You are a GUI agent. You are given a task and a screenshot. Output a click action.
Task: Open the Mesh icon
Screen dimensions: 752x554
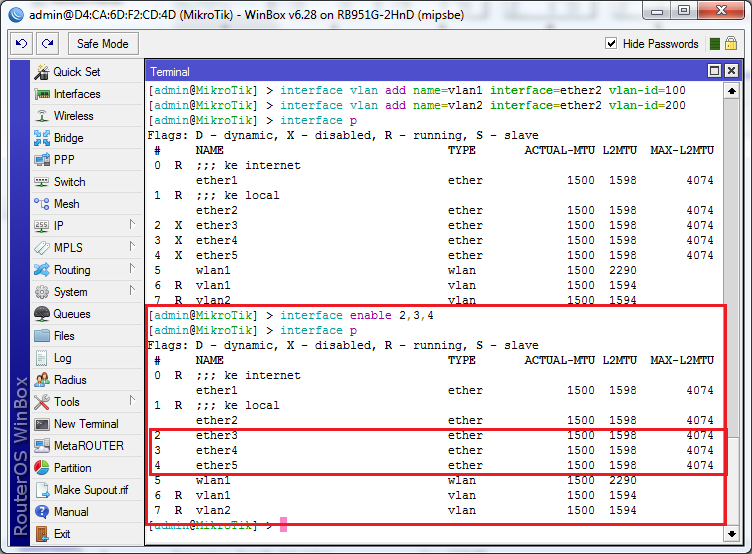click(x=42, y=204)
